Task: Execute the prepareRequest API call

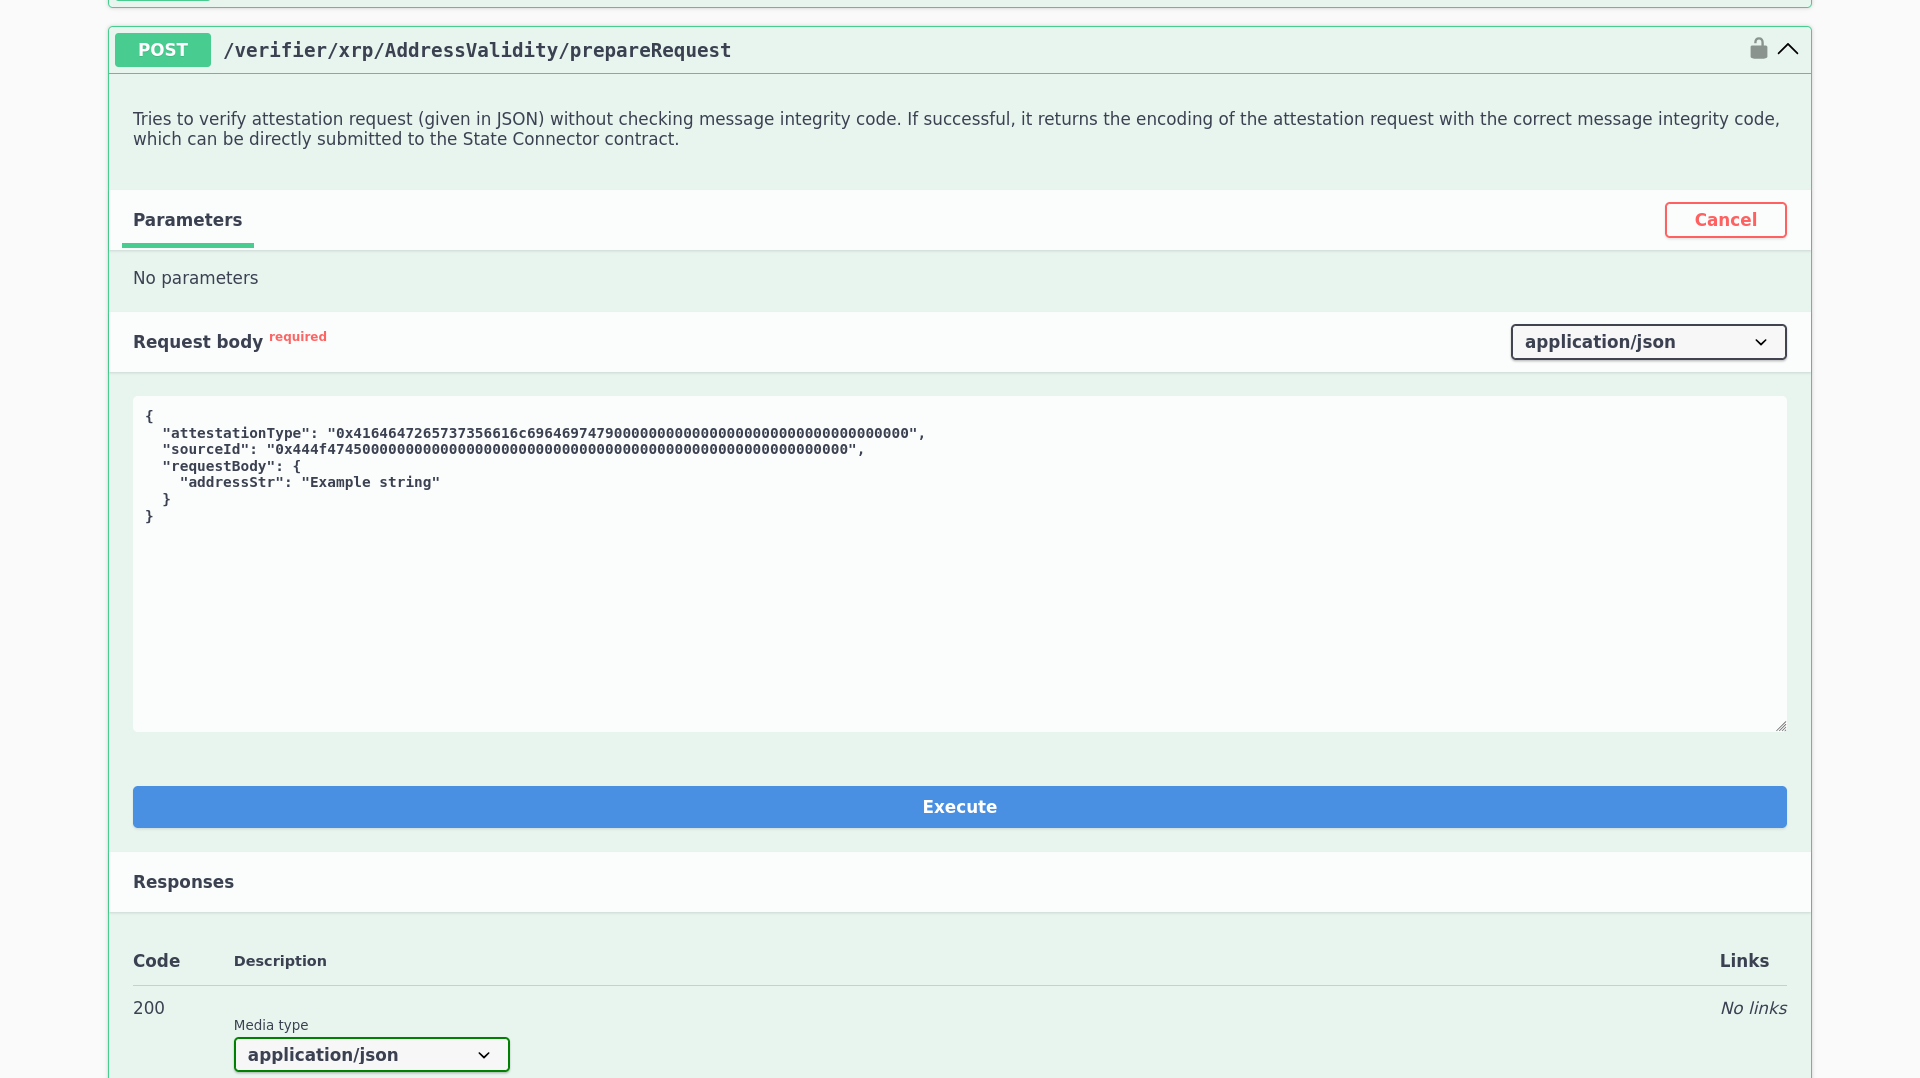Action: coord(959,807)
